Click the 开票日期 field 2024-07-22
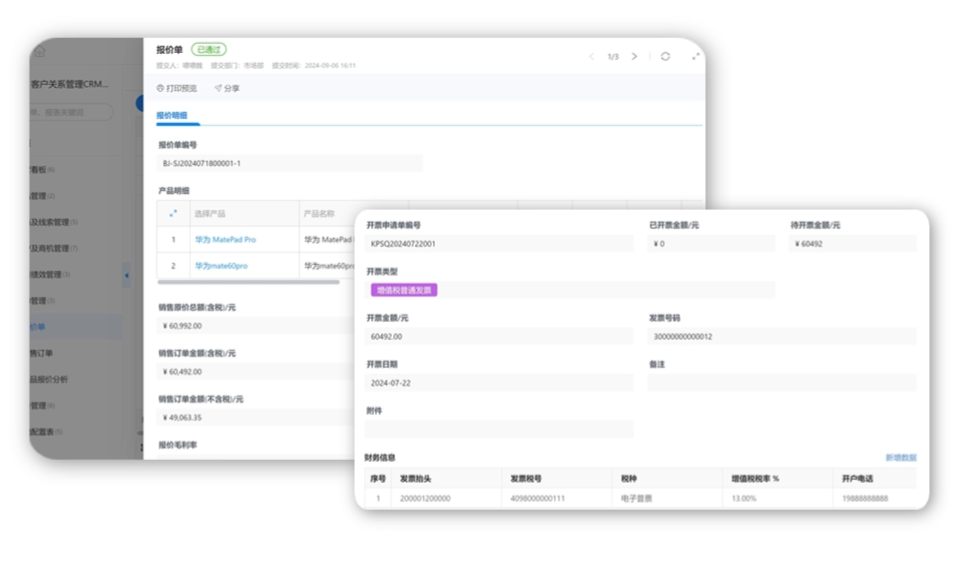The image size is (960, 563). click(499, 383)
